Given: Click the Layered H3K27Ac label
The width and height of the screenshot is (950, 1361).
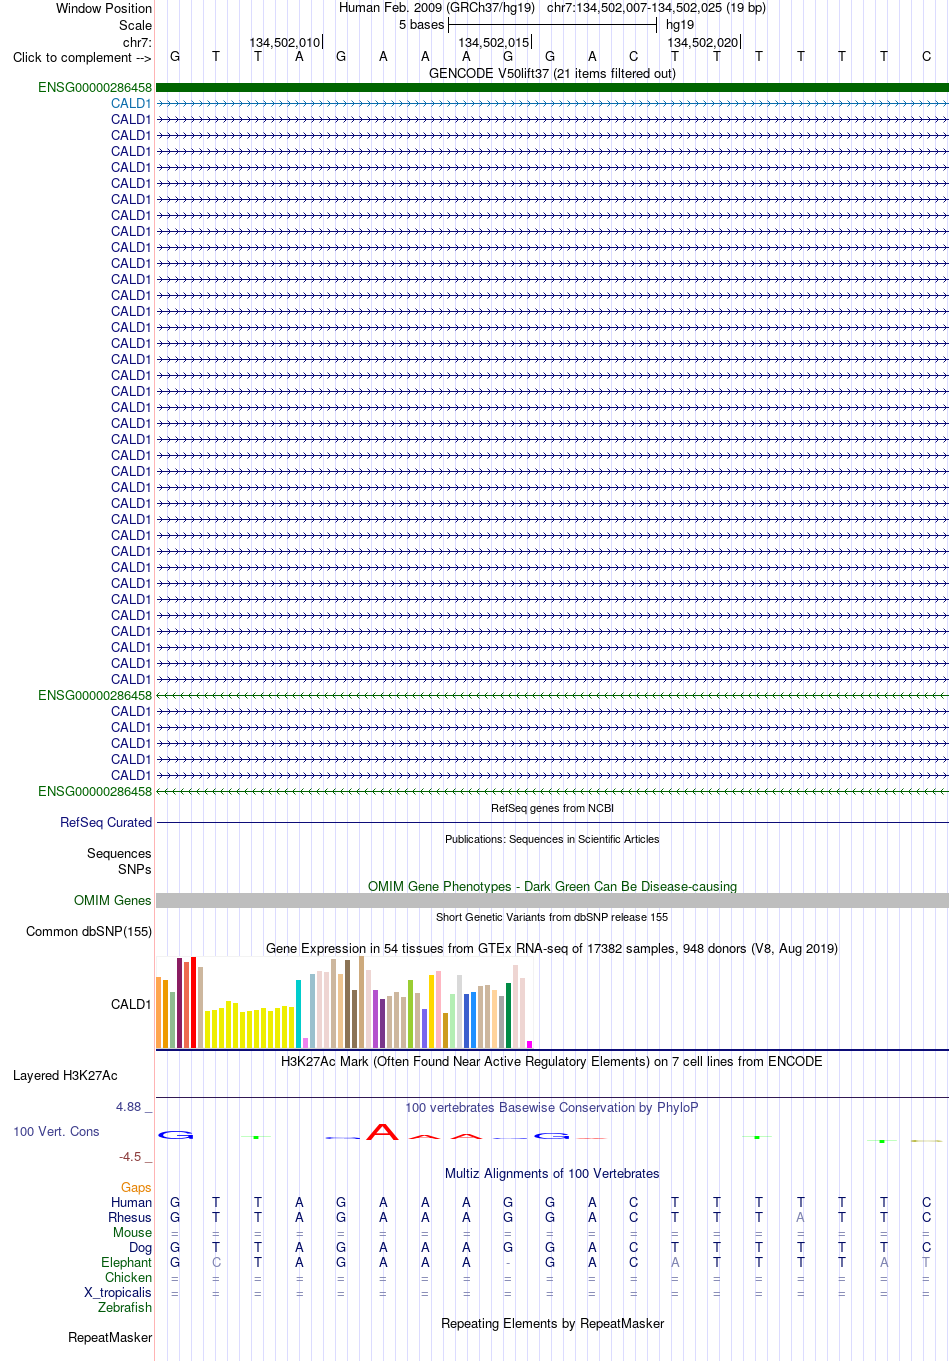Looking at the screenshot, I should pyautogui.click(x=65, y=1075).
